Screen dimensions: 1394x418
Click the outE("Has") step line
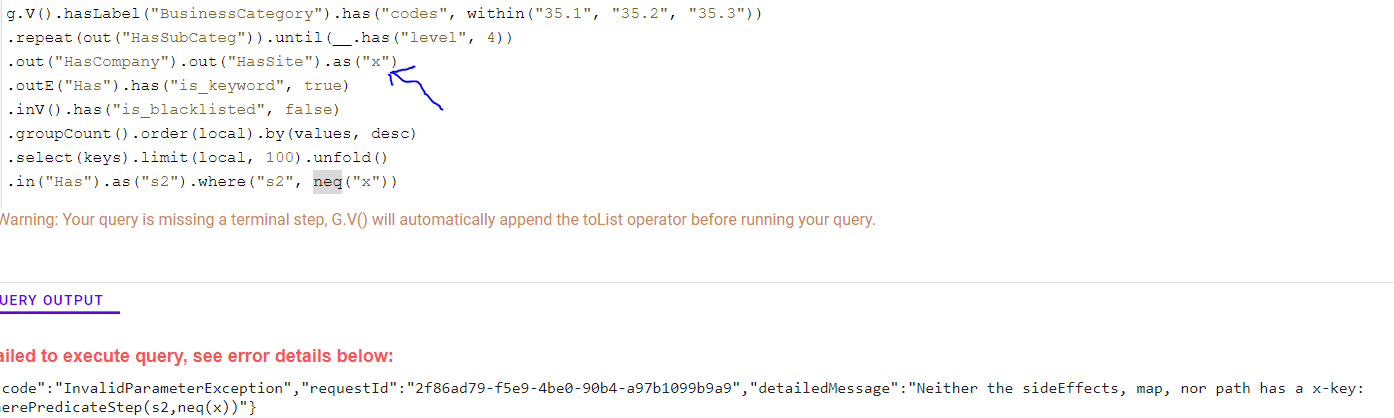[x=62, y=86]
